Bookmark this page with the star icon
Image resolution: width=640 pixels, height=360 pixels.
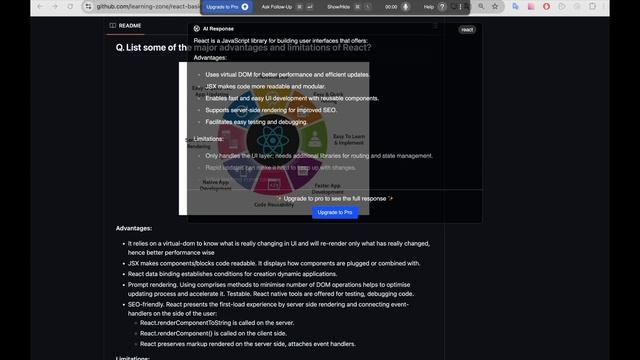[495, 7]
